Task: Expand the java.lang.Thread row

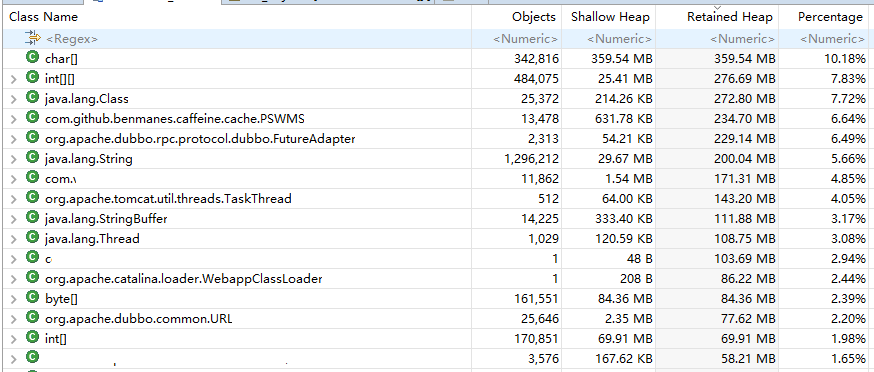Action: (14, 239)
